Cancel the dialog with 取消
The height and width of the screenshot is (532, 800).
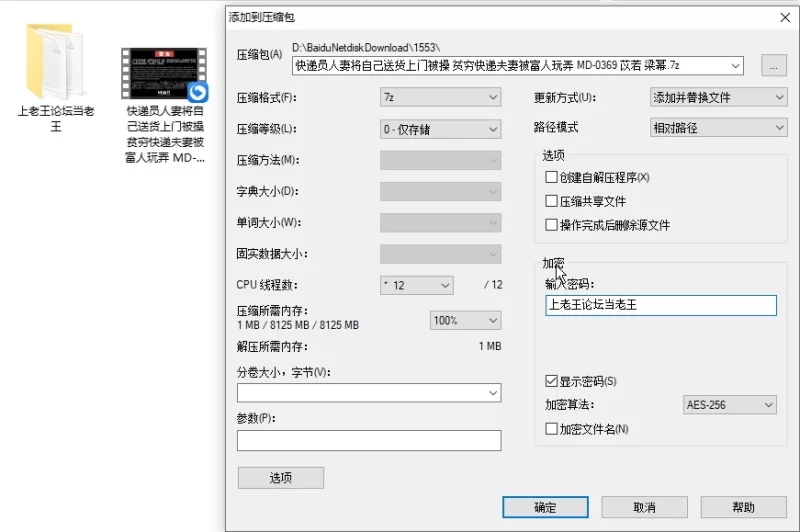(x=644, y=507)
